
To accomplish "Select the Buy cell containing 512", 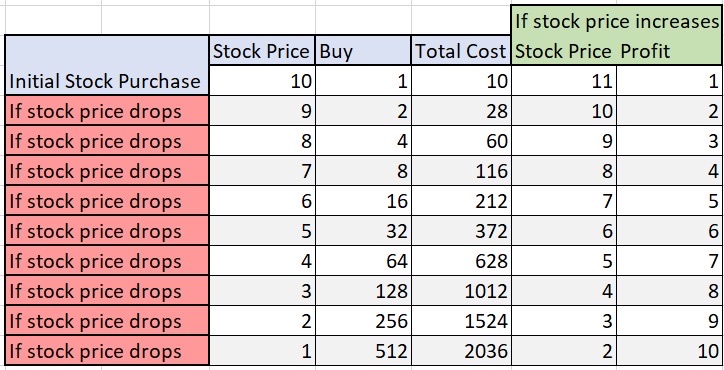I will (x=363, y=351).
